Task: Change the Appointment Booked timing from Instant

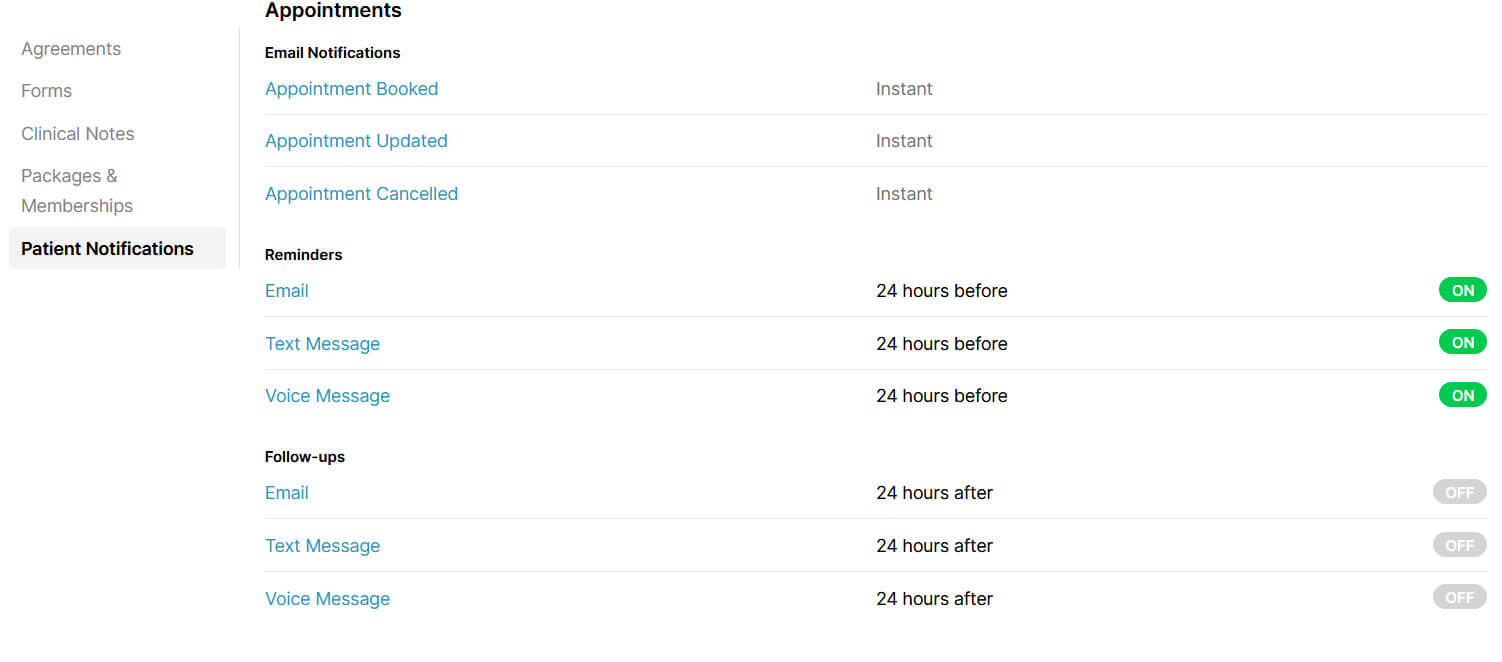Action: click(904, 88)
